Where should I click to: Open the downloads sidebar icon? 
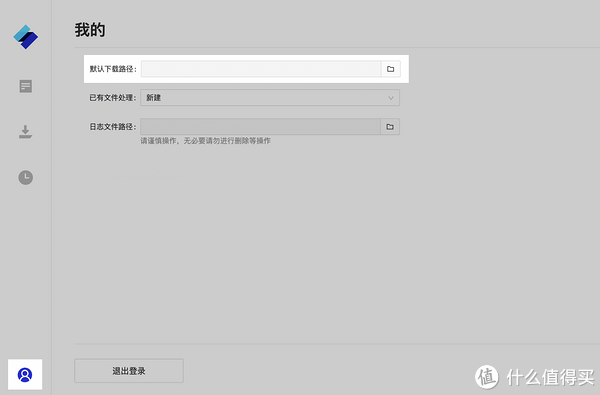coord(26,132)
